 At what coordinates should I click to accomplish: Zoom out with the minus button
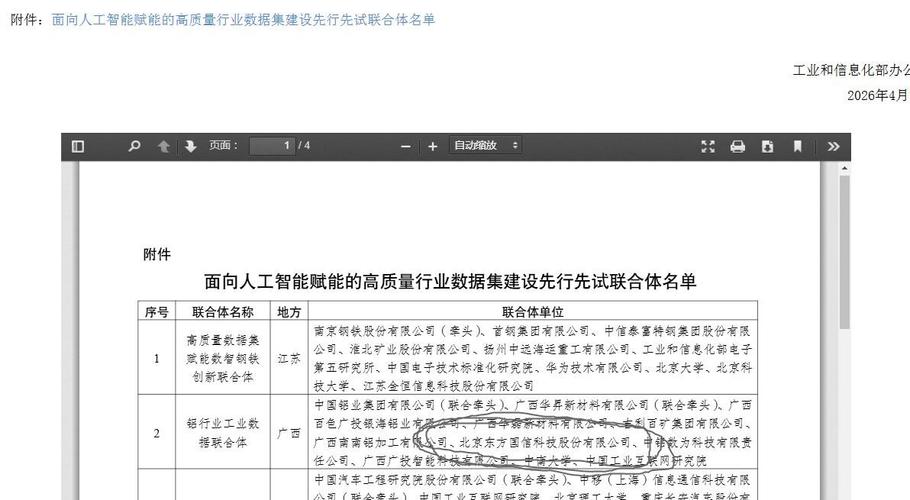tap(406, 147)
